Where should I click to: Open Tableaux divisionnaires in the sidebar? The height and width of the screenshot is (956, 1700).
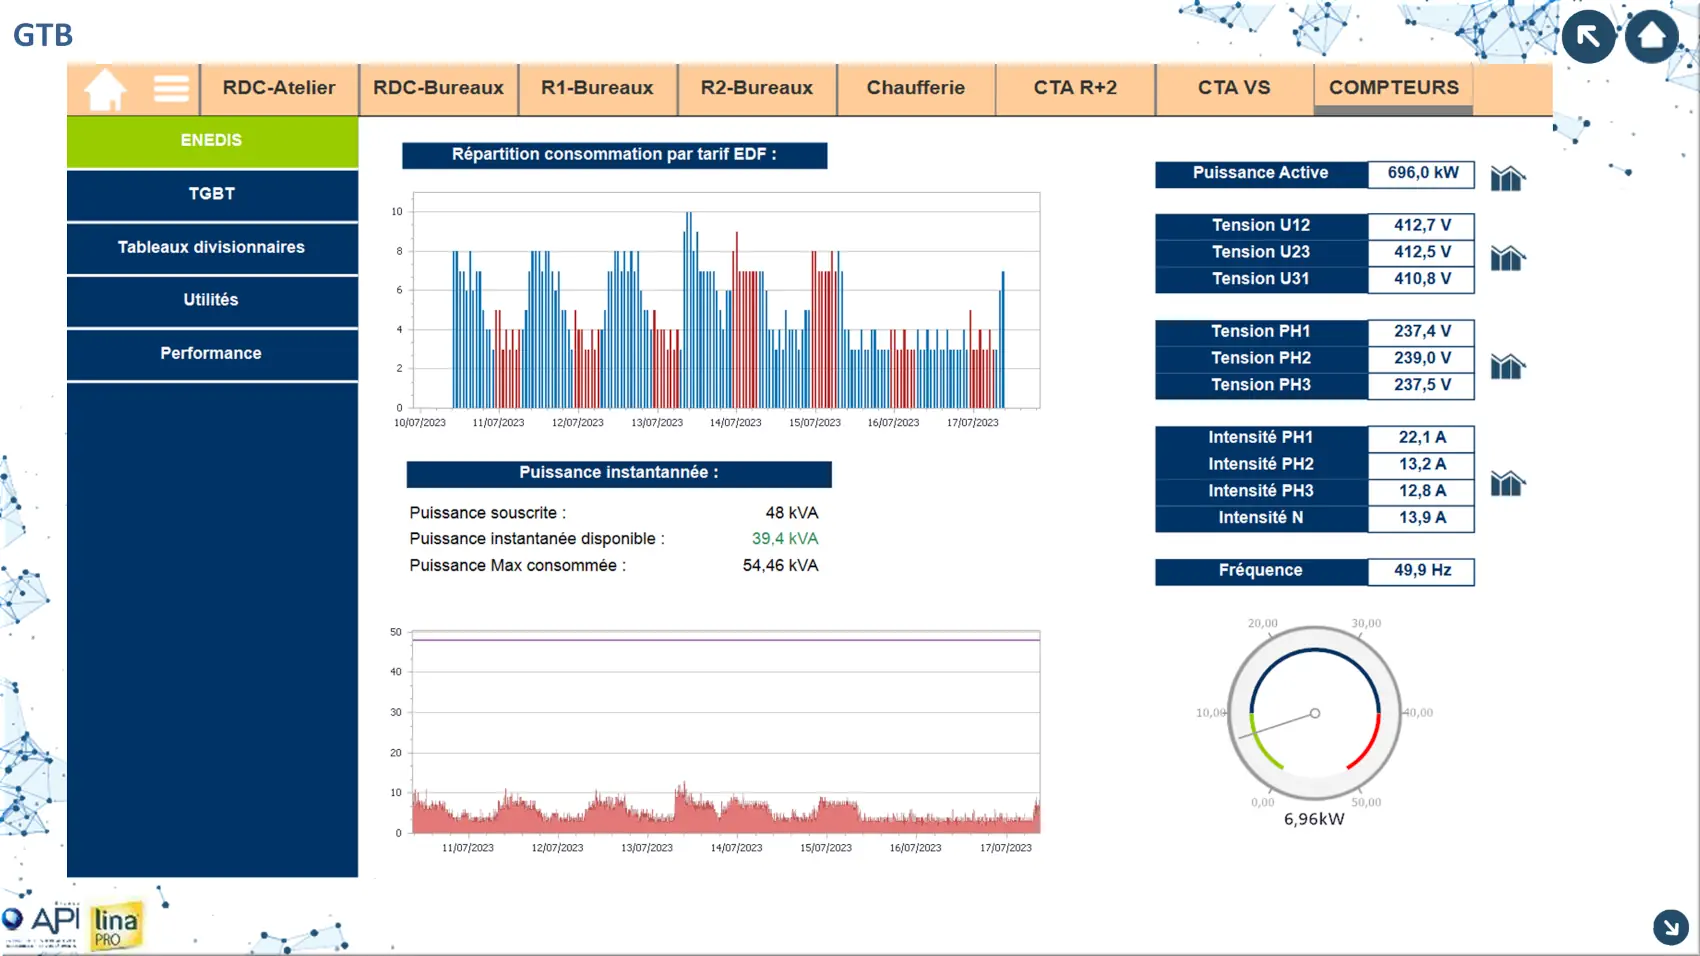tap(212, 247)
